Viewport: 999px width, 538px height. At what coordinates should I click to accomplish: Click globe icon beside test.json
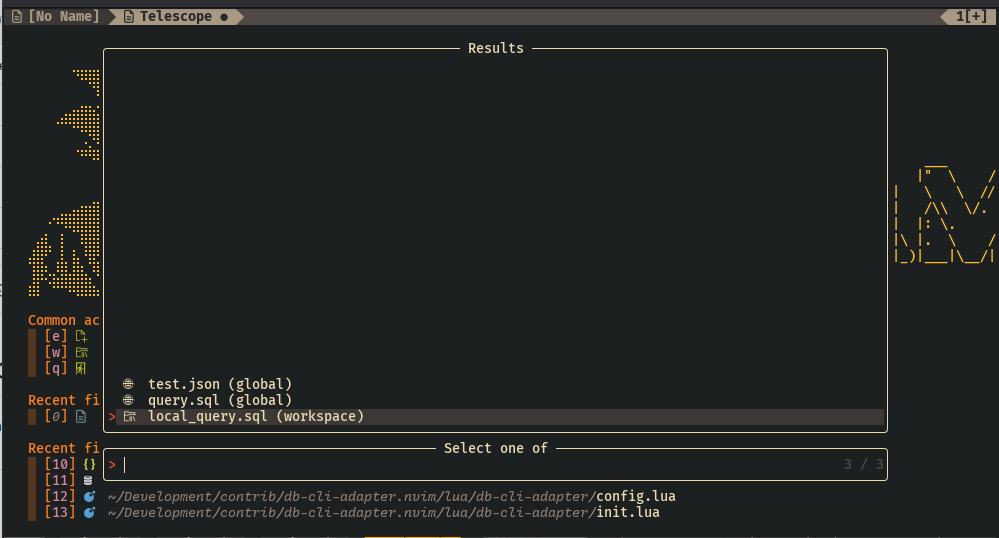[x=128, y=384]
